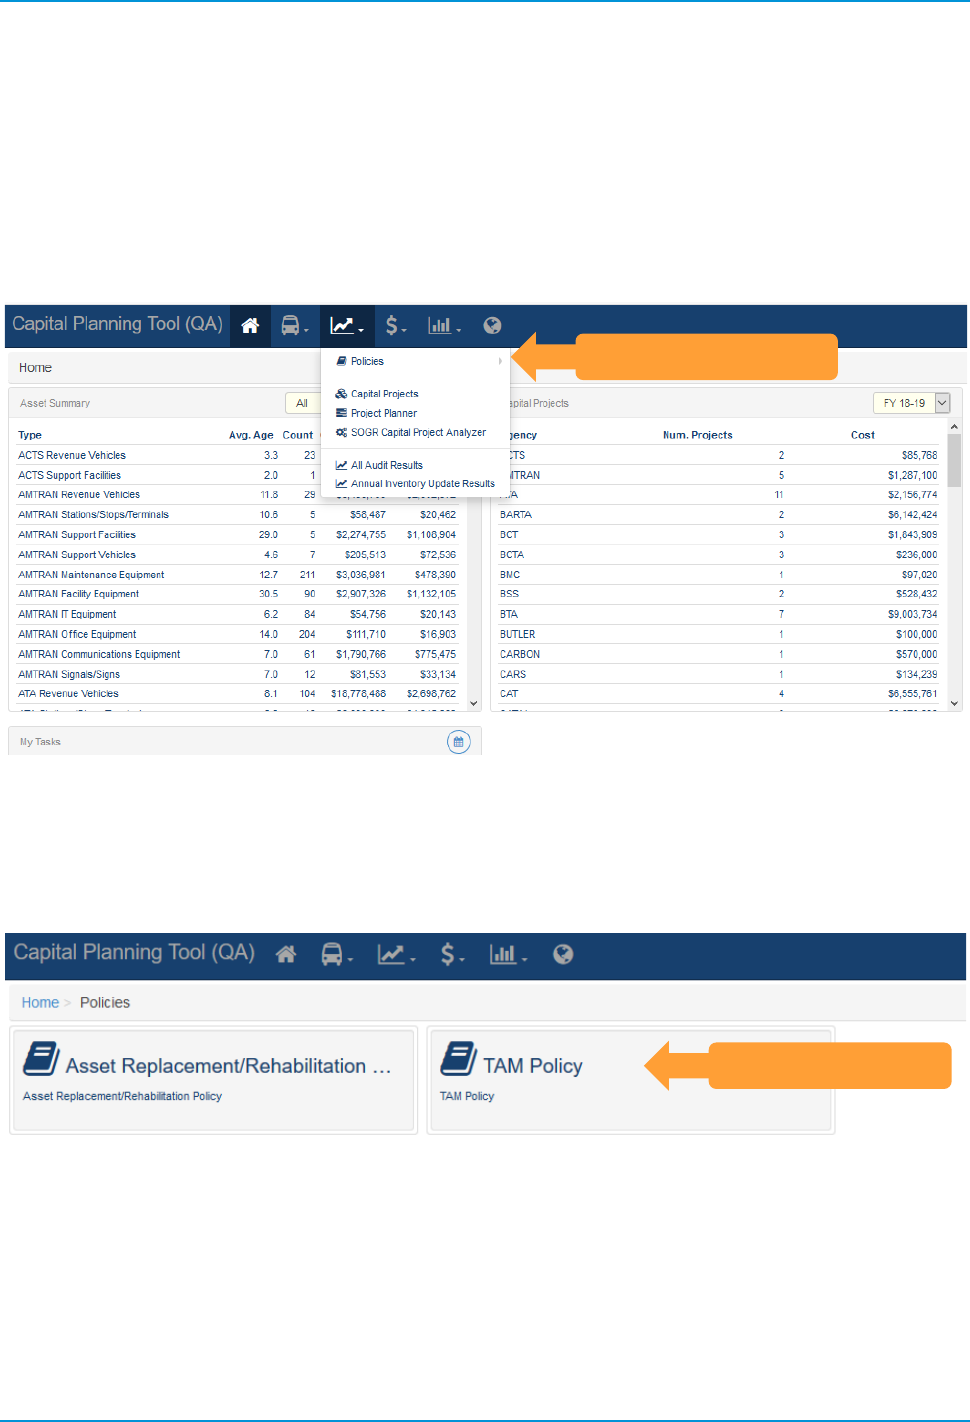The height and width of the screenshot is (1422, 970).
Task: Click the Type column header
Action: point(30,435)
